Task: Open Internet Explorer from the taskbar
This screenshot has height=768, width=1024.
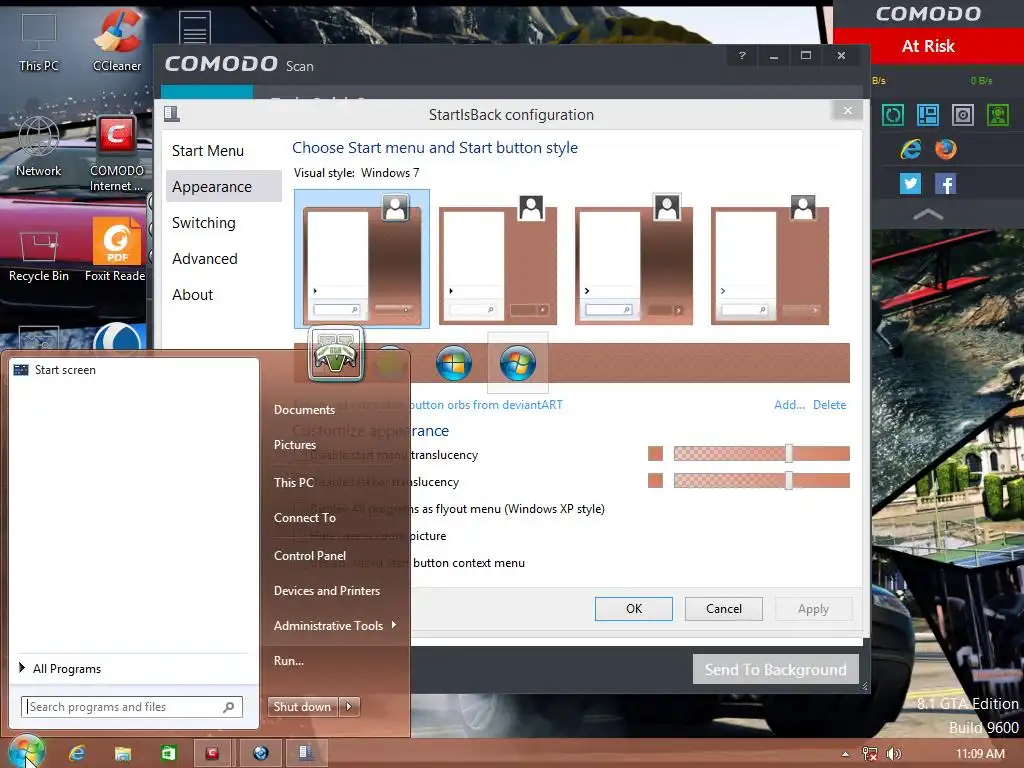Action: pos(76,753)
